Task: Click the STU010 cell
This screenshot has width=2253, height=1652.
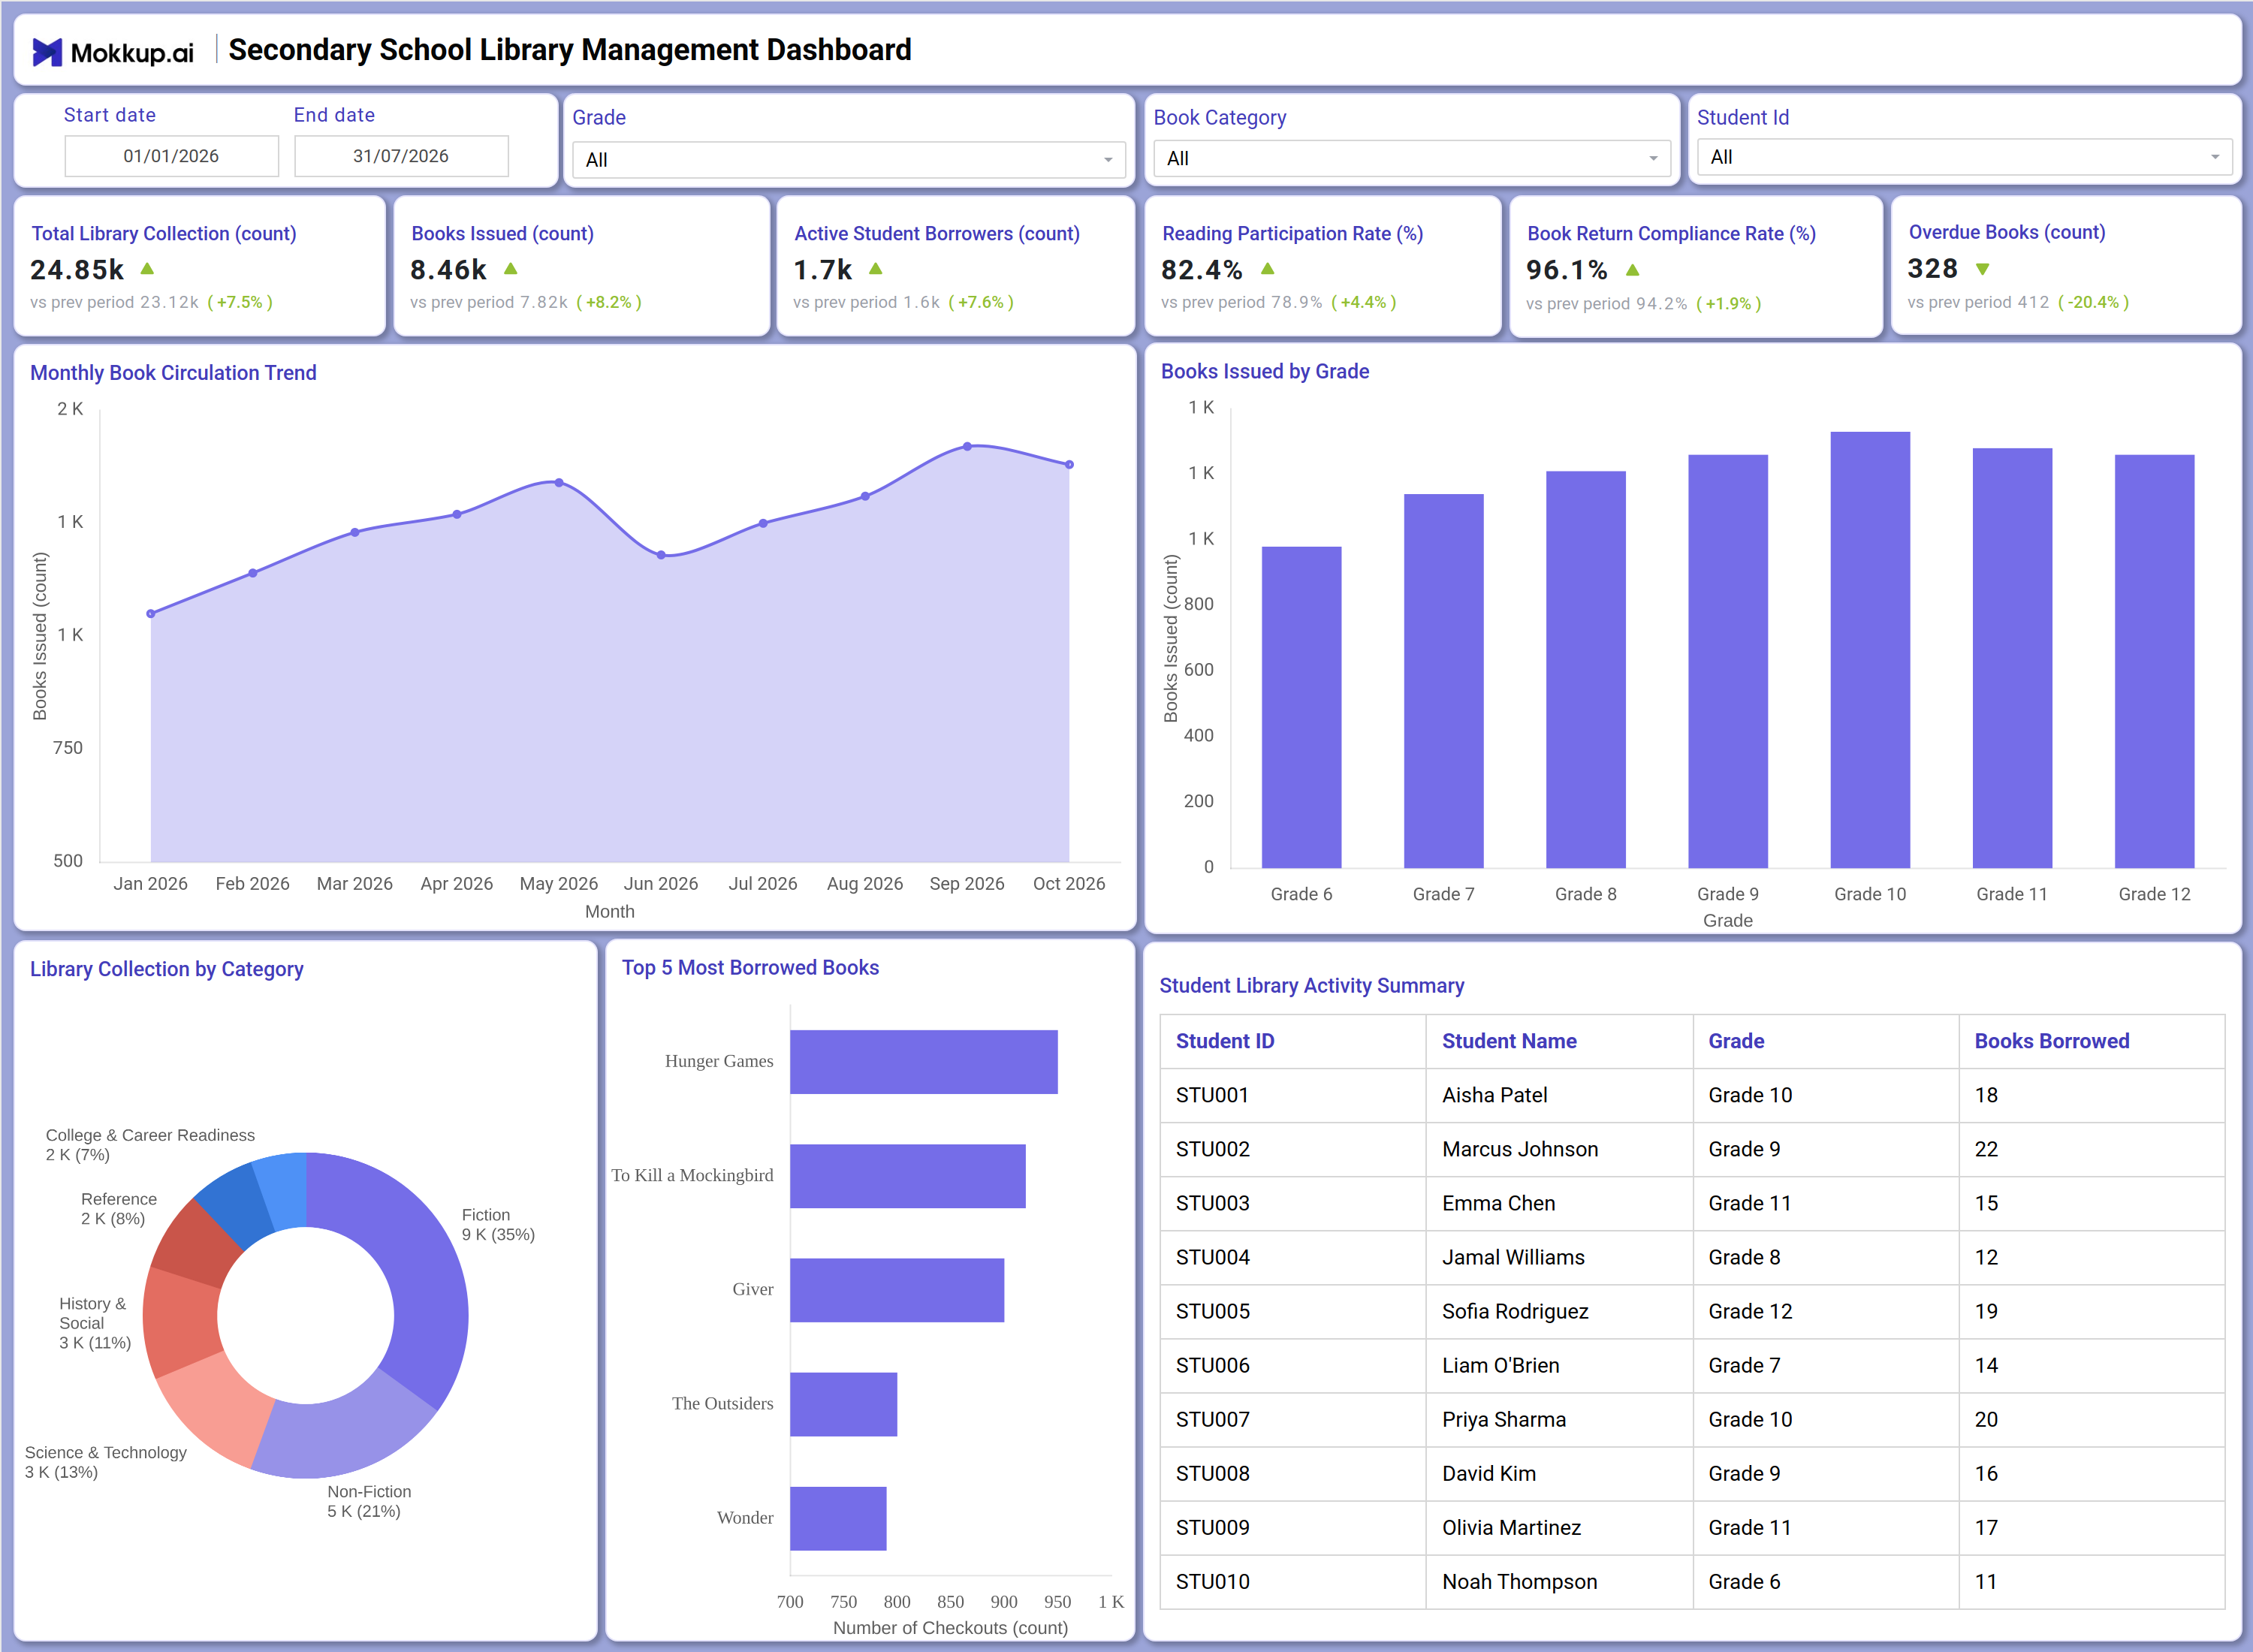Action: (1293, 1581)
